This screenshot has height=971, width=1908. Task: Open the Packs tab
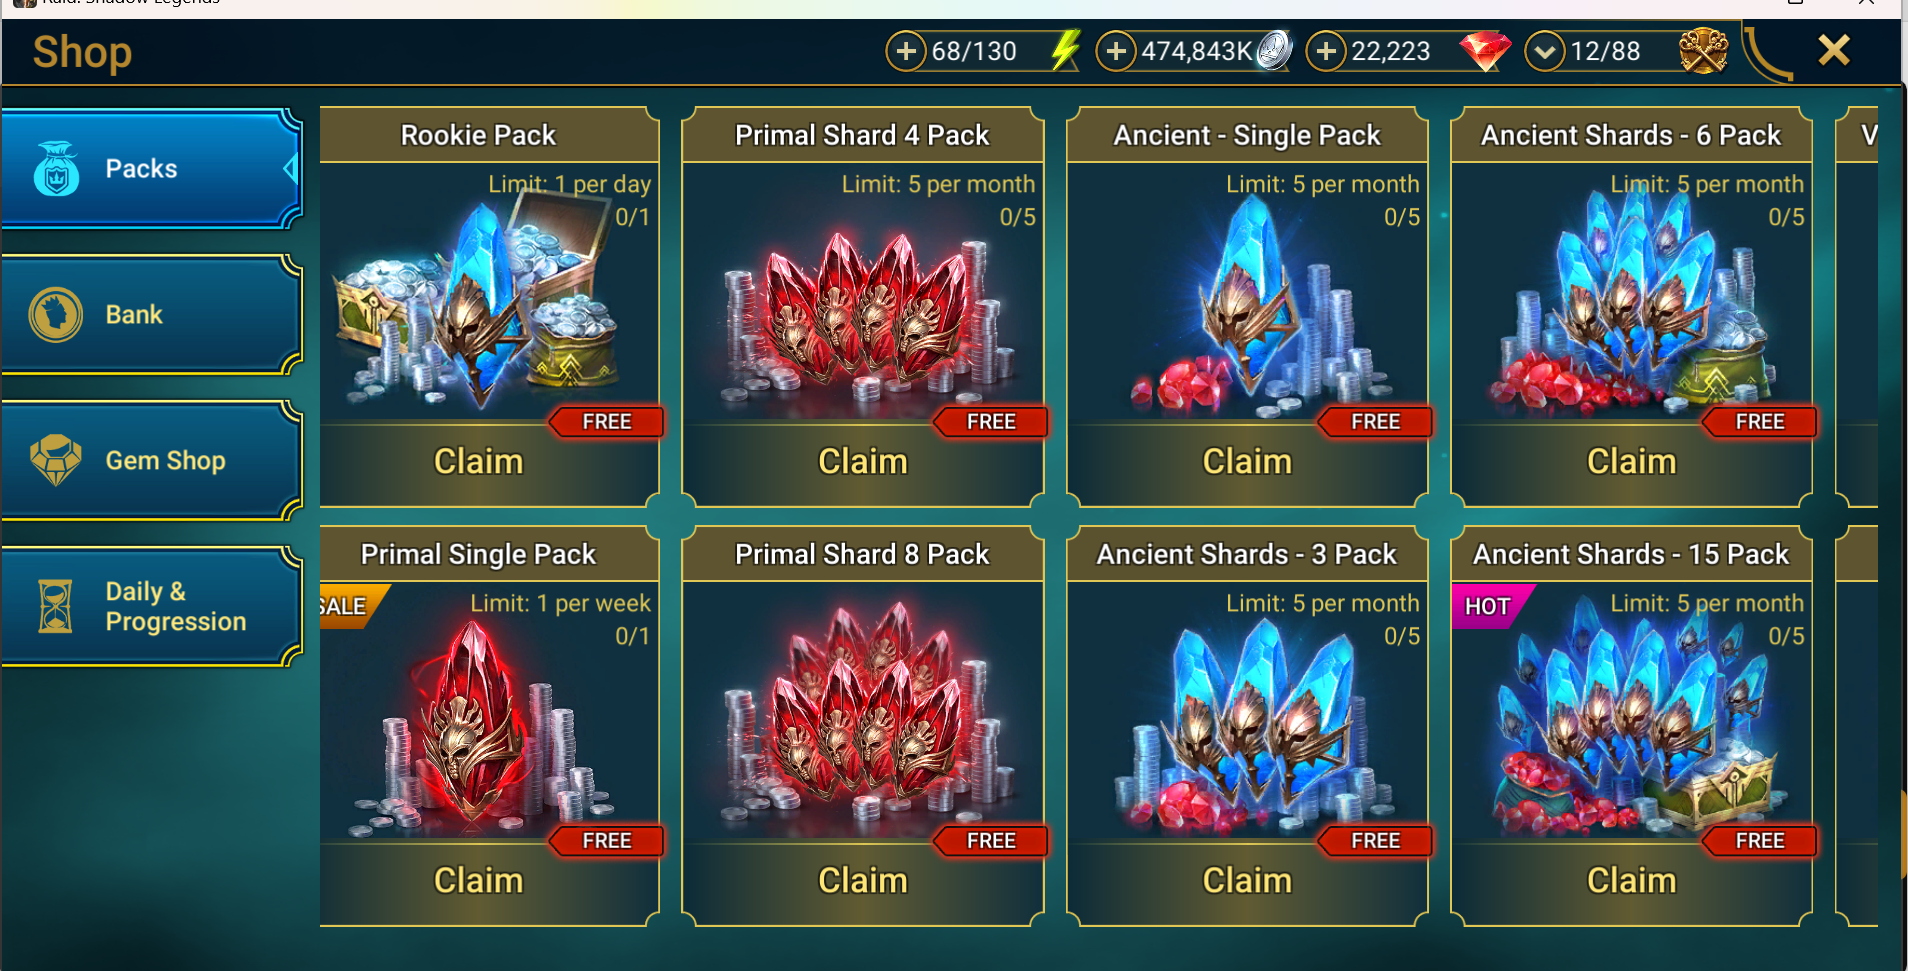151,168
